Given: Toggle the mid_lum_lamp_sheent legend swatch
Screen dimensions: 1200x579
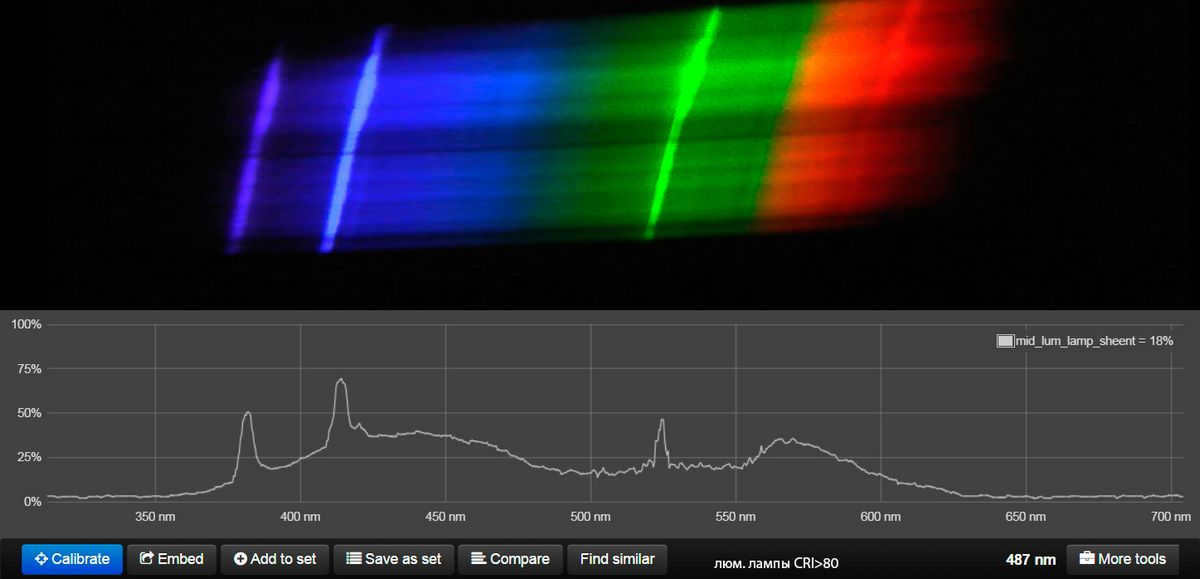Looking at the screenshot, I should click(x=1005, y=341).
